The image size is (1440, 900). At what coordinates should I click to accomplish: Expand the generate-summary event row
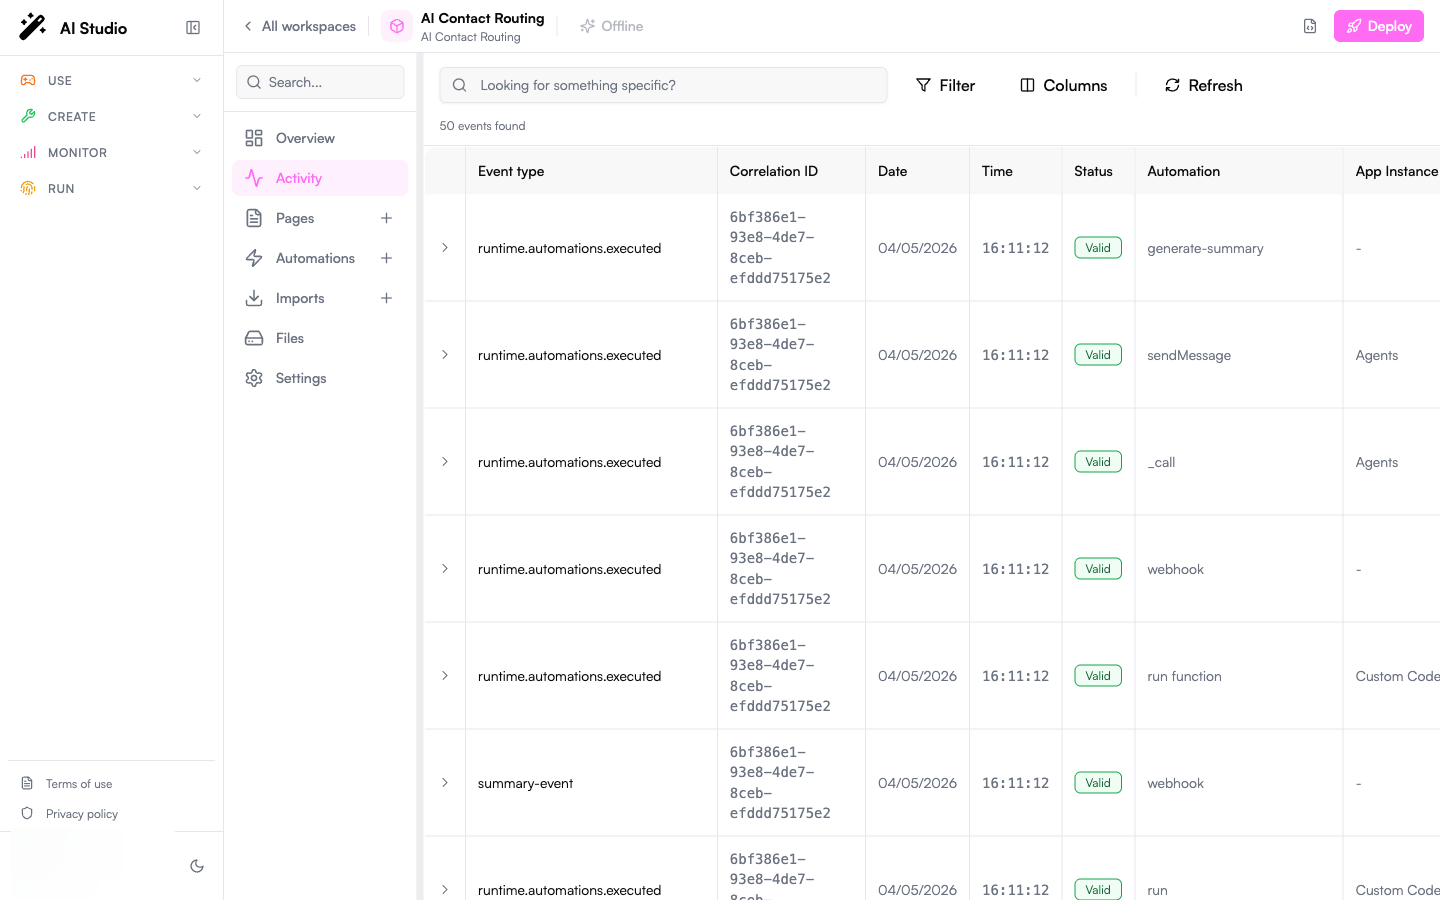(445, 248)
